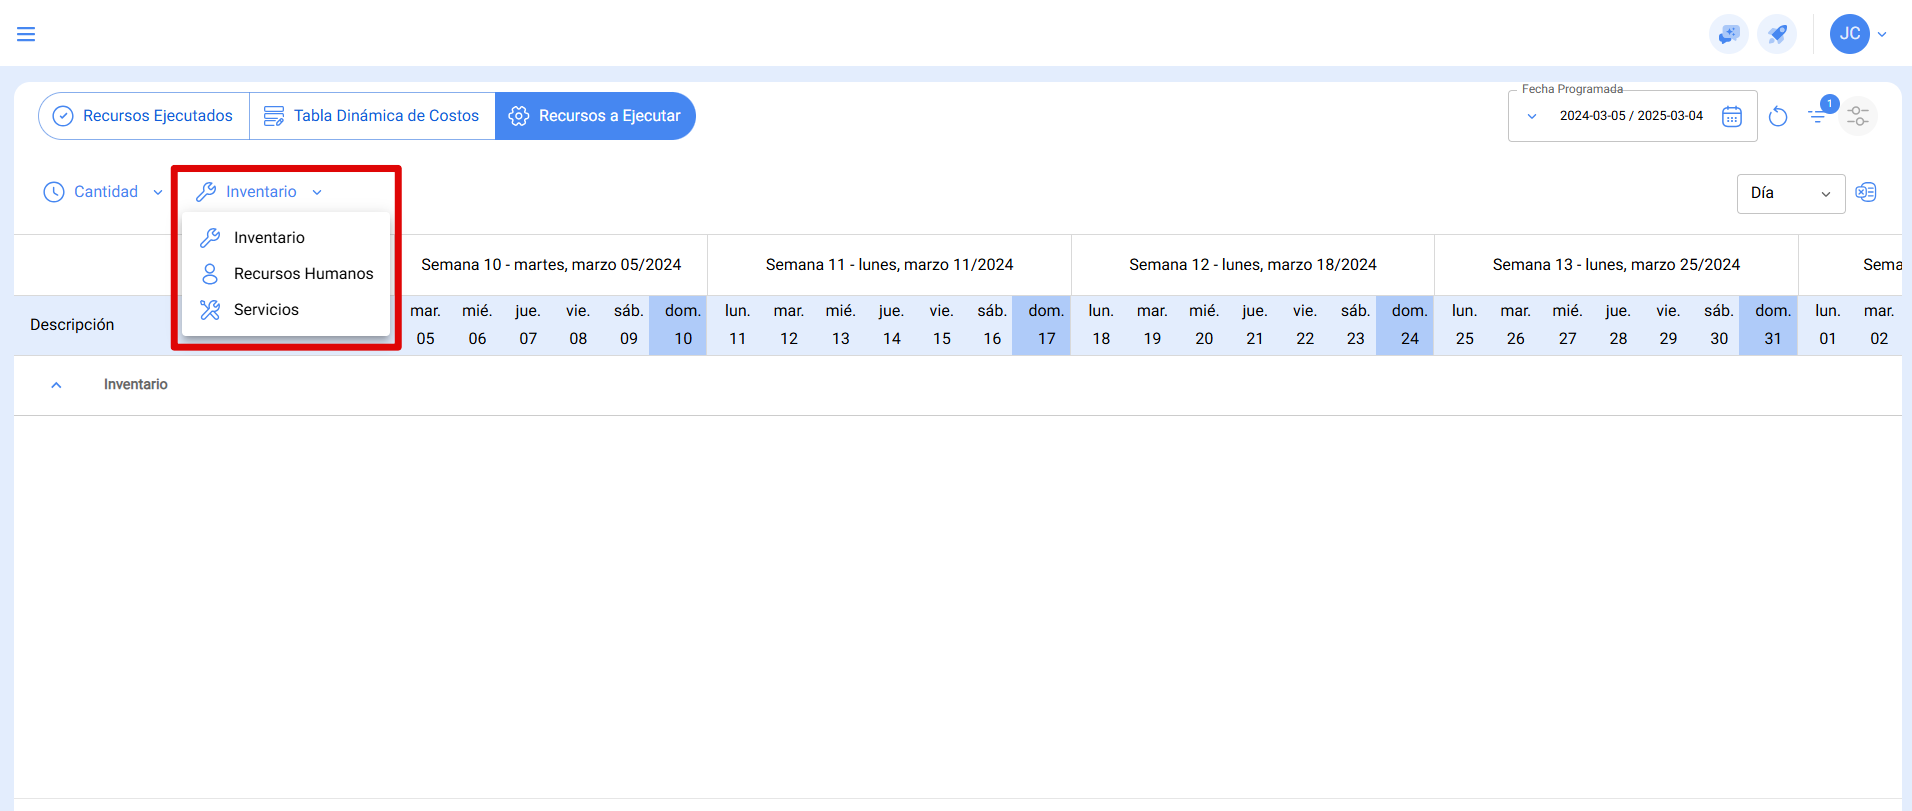Image resolution: width=1912 pixels, height=811 pixels.
Task: Open the Día period selector
Action: 1790,193
